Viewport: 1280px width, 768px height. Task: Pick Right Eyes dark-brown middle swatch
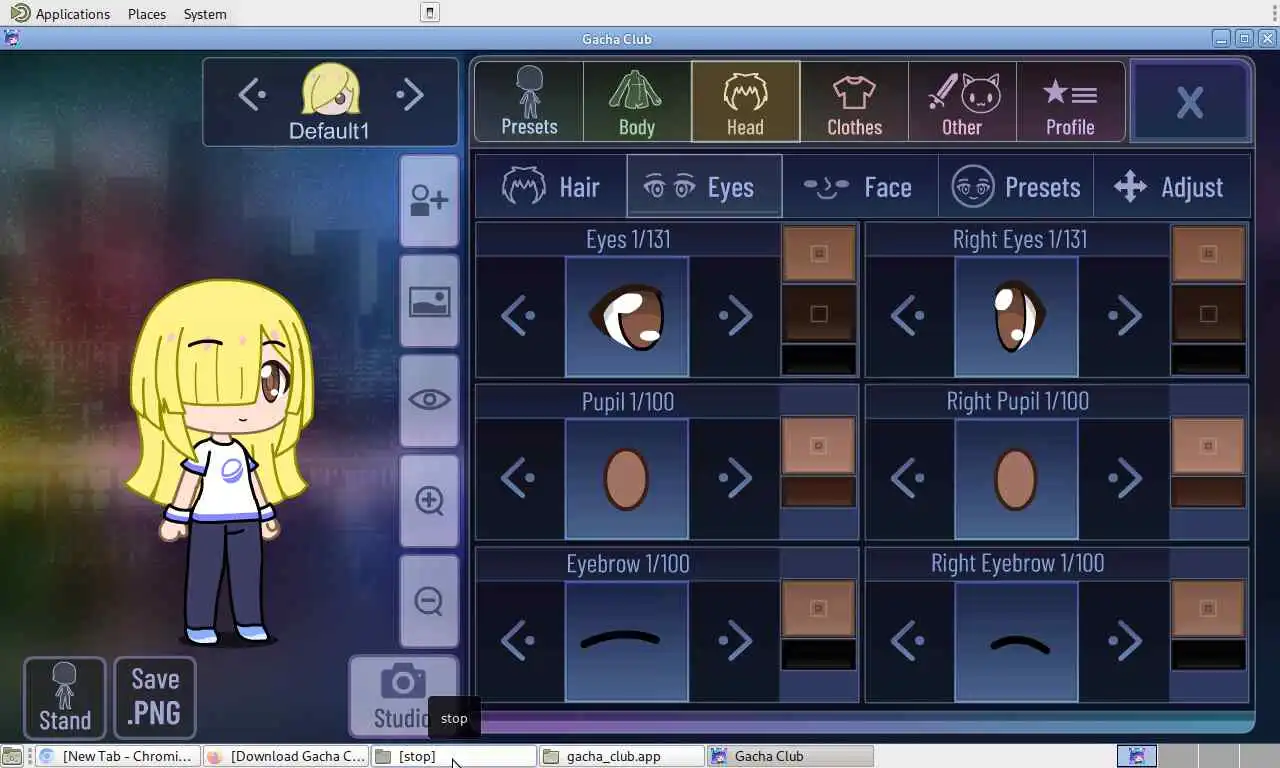pos(1208,314)
